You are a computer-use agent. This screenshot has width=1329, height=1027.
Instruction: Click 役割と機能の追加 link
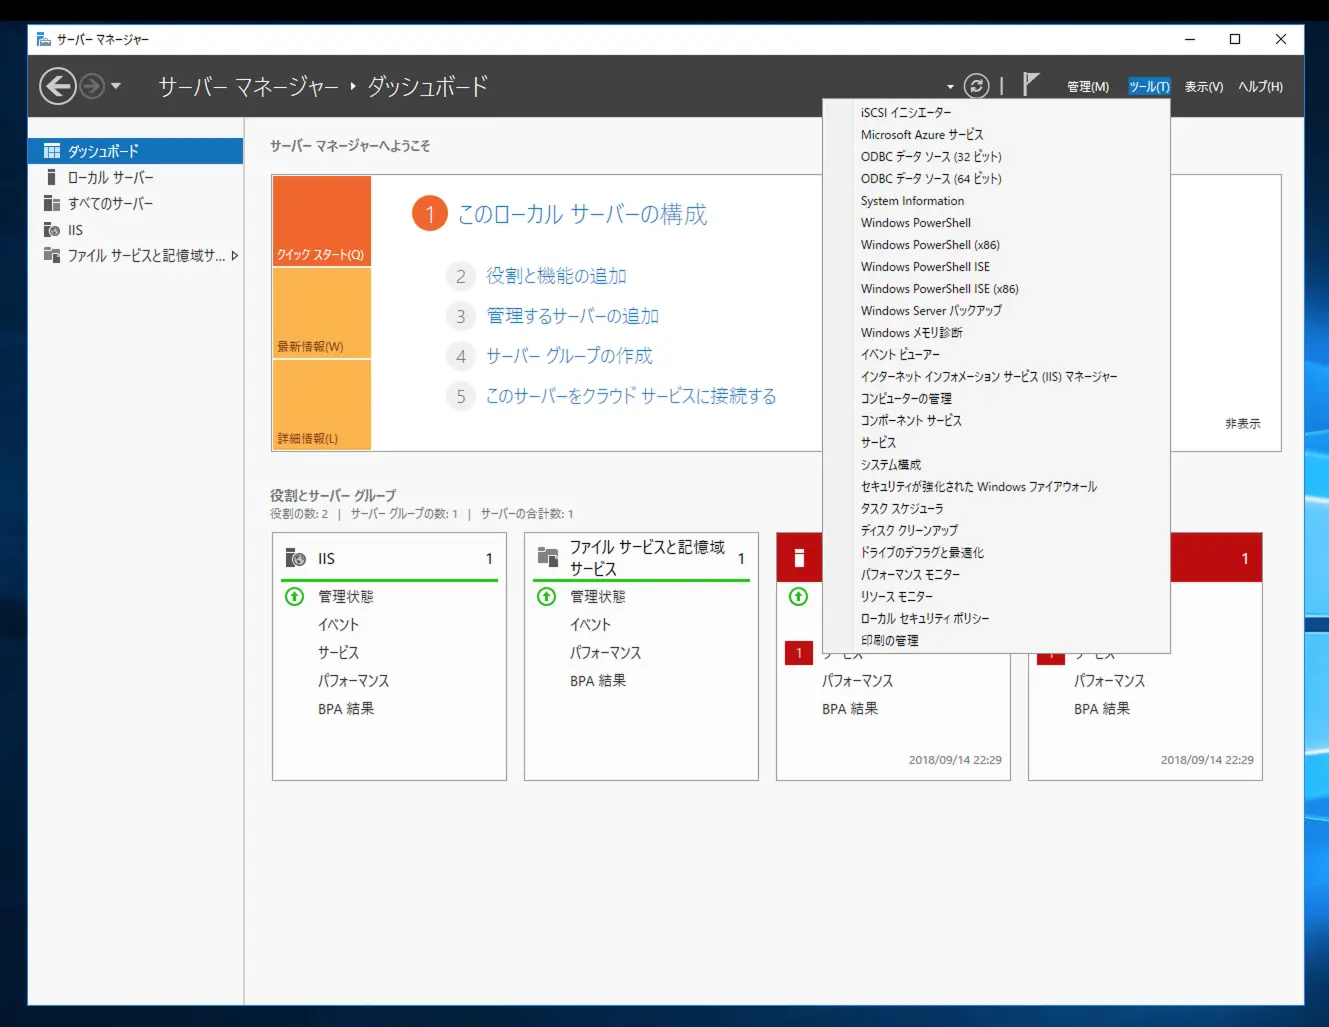[x=556, y=276]
